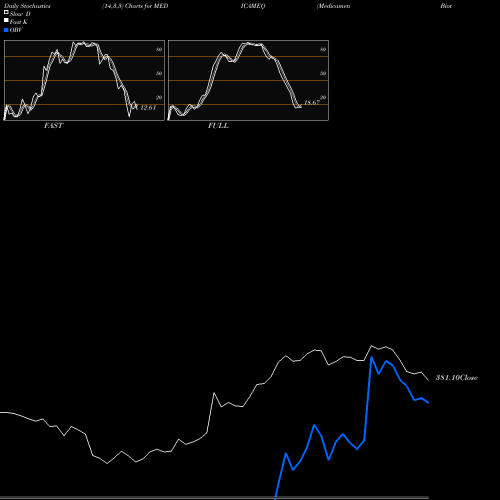The width and height of the screenshot is (500, 500).
Task: Click the 50 level label in FULL chart
Action: pos(323,73)
